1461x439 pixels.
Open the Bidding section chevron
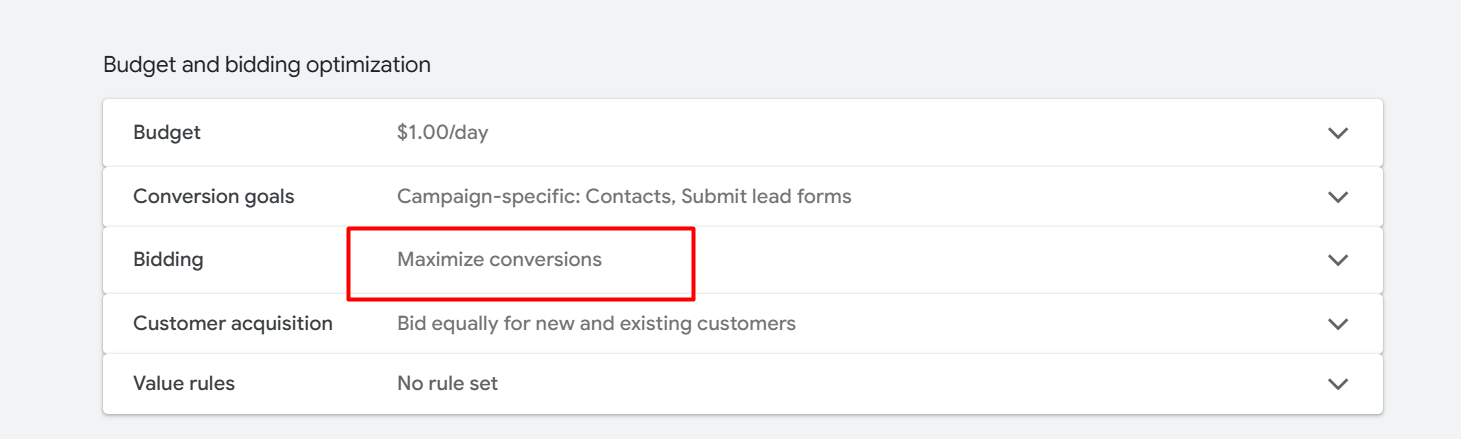[1337, 260]
